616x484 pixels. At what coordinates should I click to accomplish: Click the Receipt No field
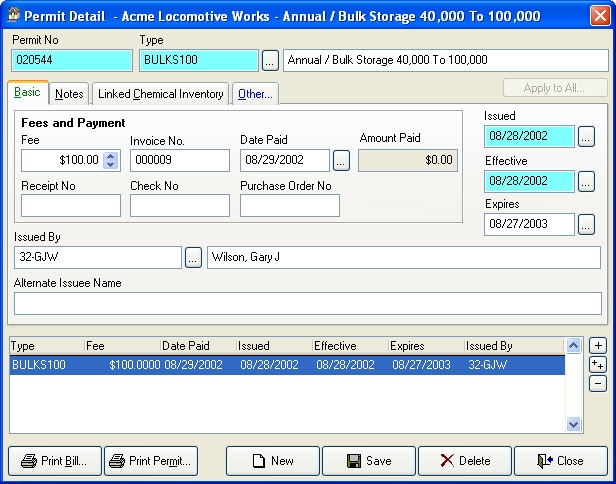pos(71,205)
